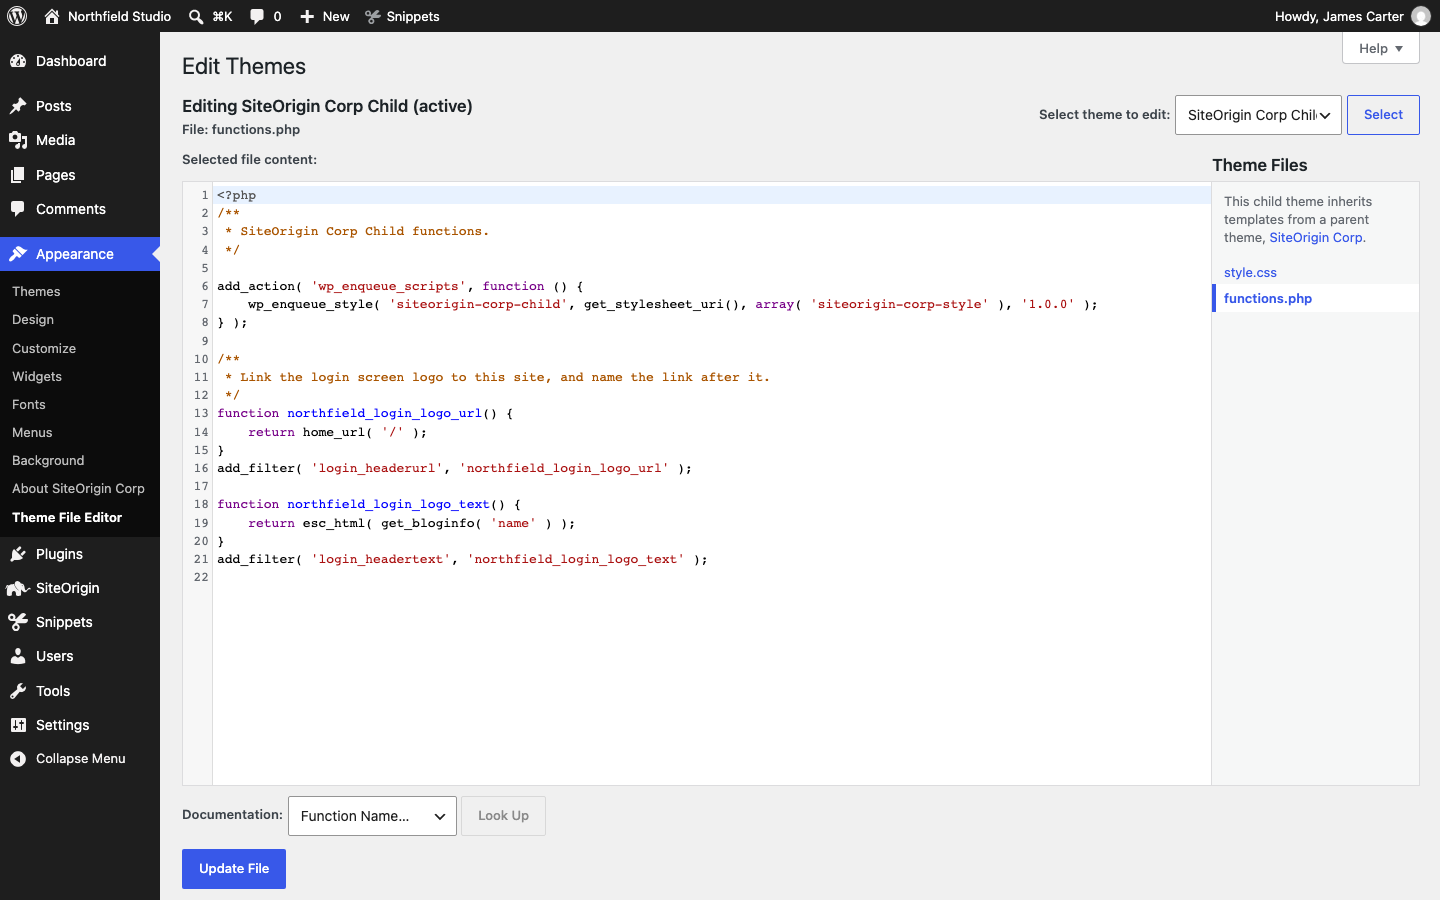Open the Menus submenu item
Viewport: 1440px width, 900px height.
(32, 432)
